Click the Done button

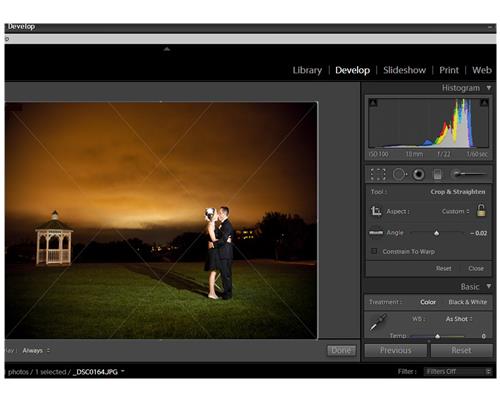341,350
